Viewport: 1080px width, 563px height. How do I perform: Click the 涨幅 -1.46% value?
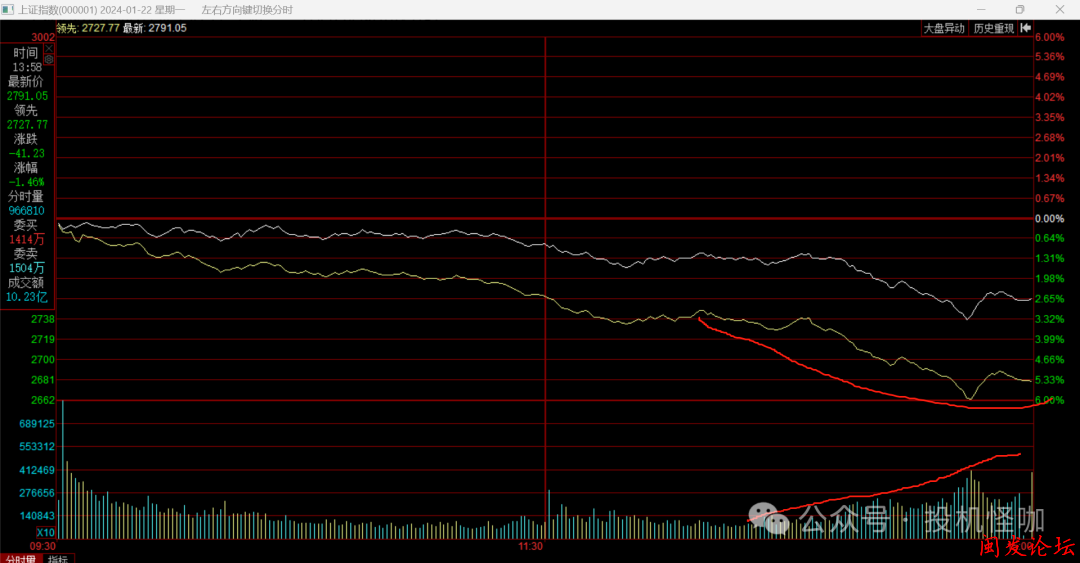coord(27,182)
